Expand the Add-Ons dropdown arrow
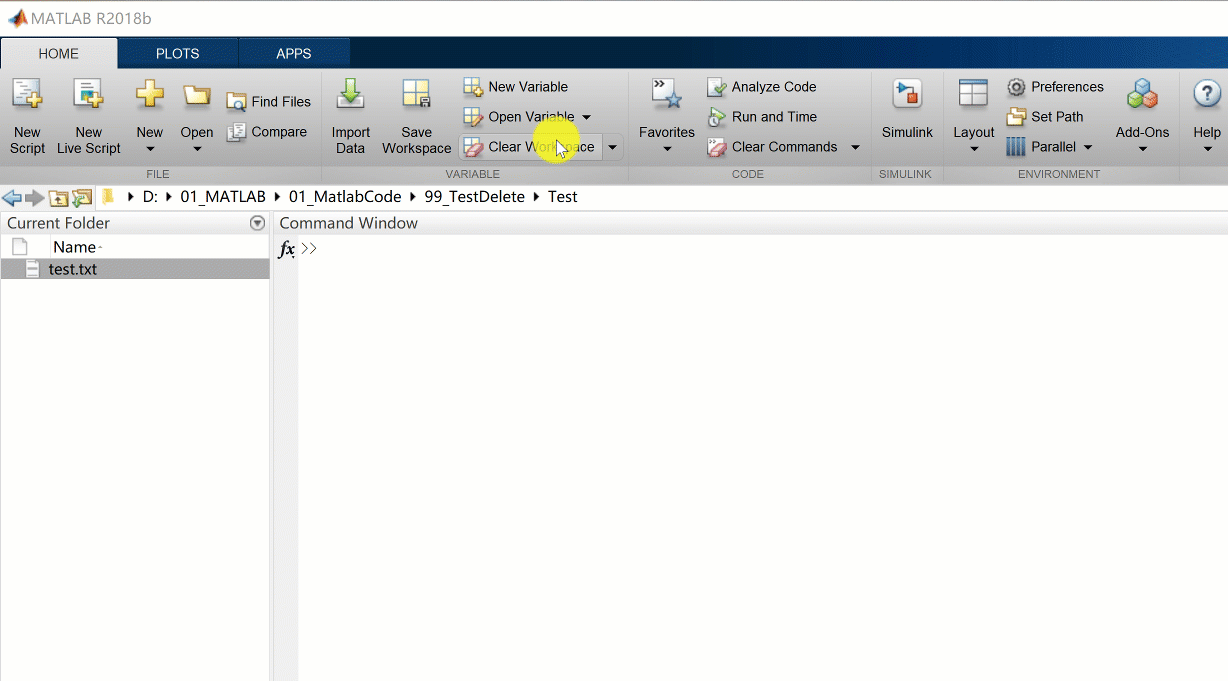This screenshot has height=681, width=1228. 1143,150
